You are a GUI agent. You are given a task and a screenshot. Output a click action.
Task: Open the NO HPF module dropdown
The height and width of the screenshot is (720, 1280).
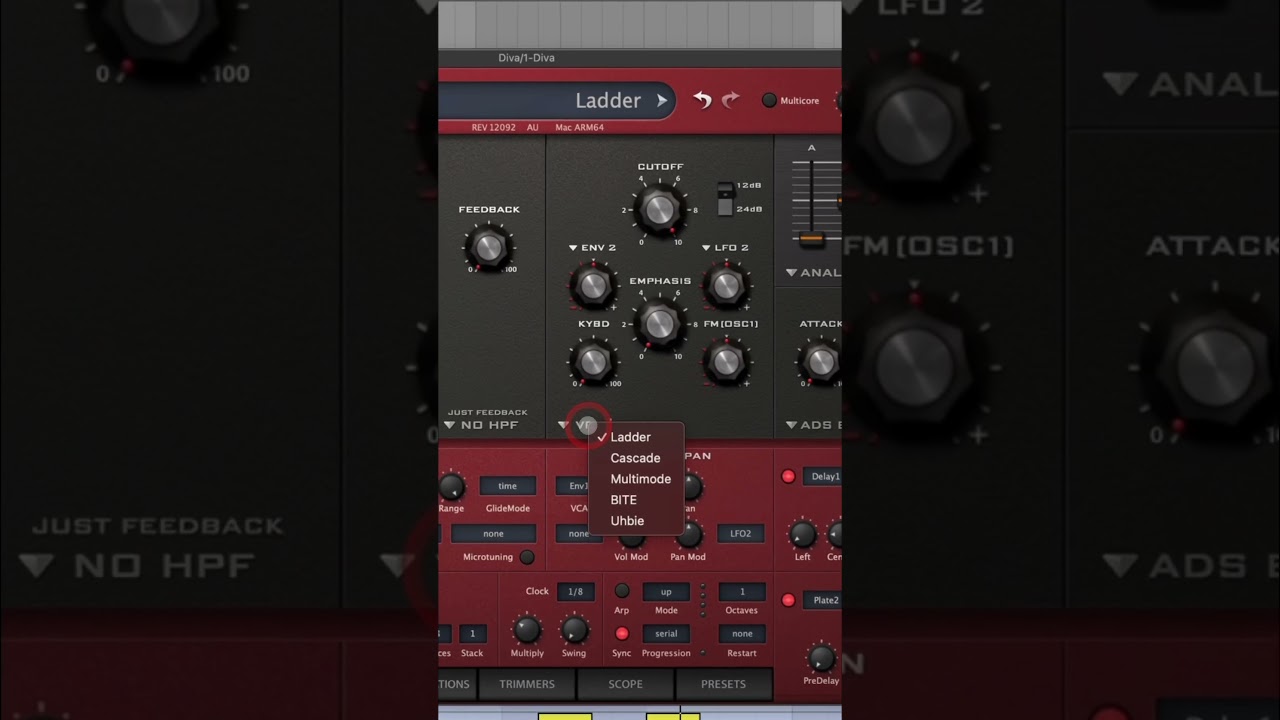coord(482,425)
